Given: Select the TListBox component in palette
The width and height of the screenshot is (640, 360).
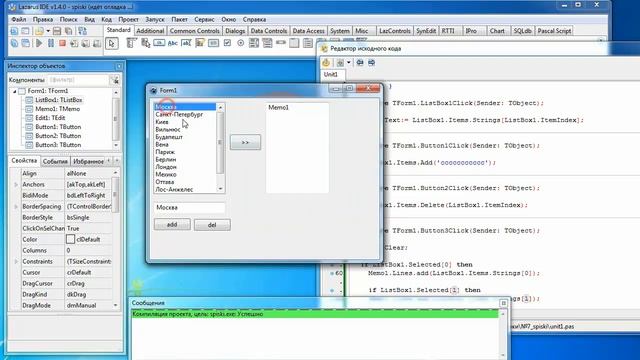Looking at the screenshot, I should click(x=254, y=43).
